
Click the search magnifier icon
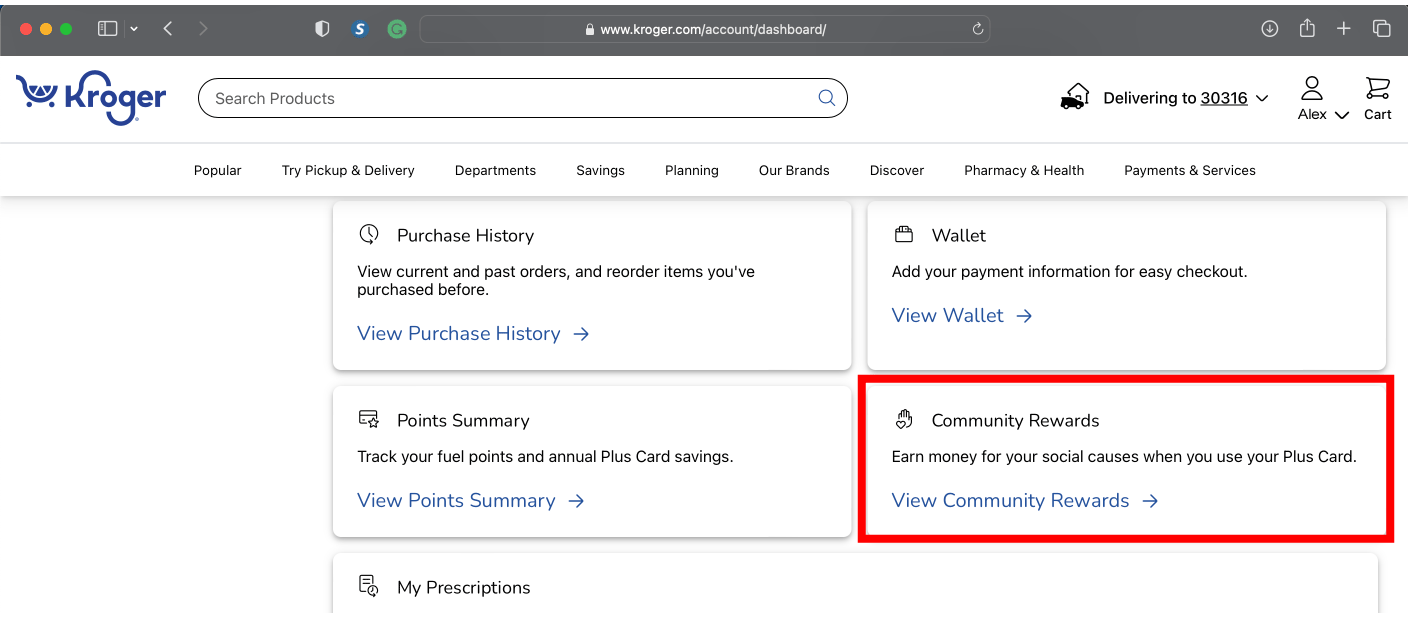pos(826,98)
